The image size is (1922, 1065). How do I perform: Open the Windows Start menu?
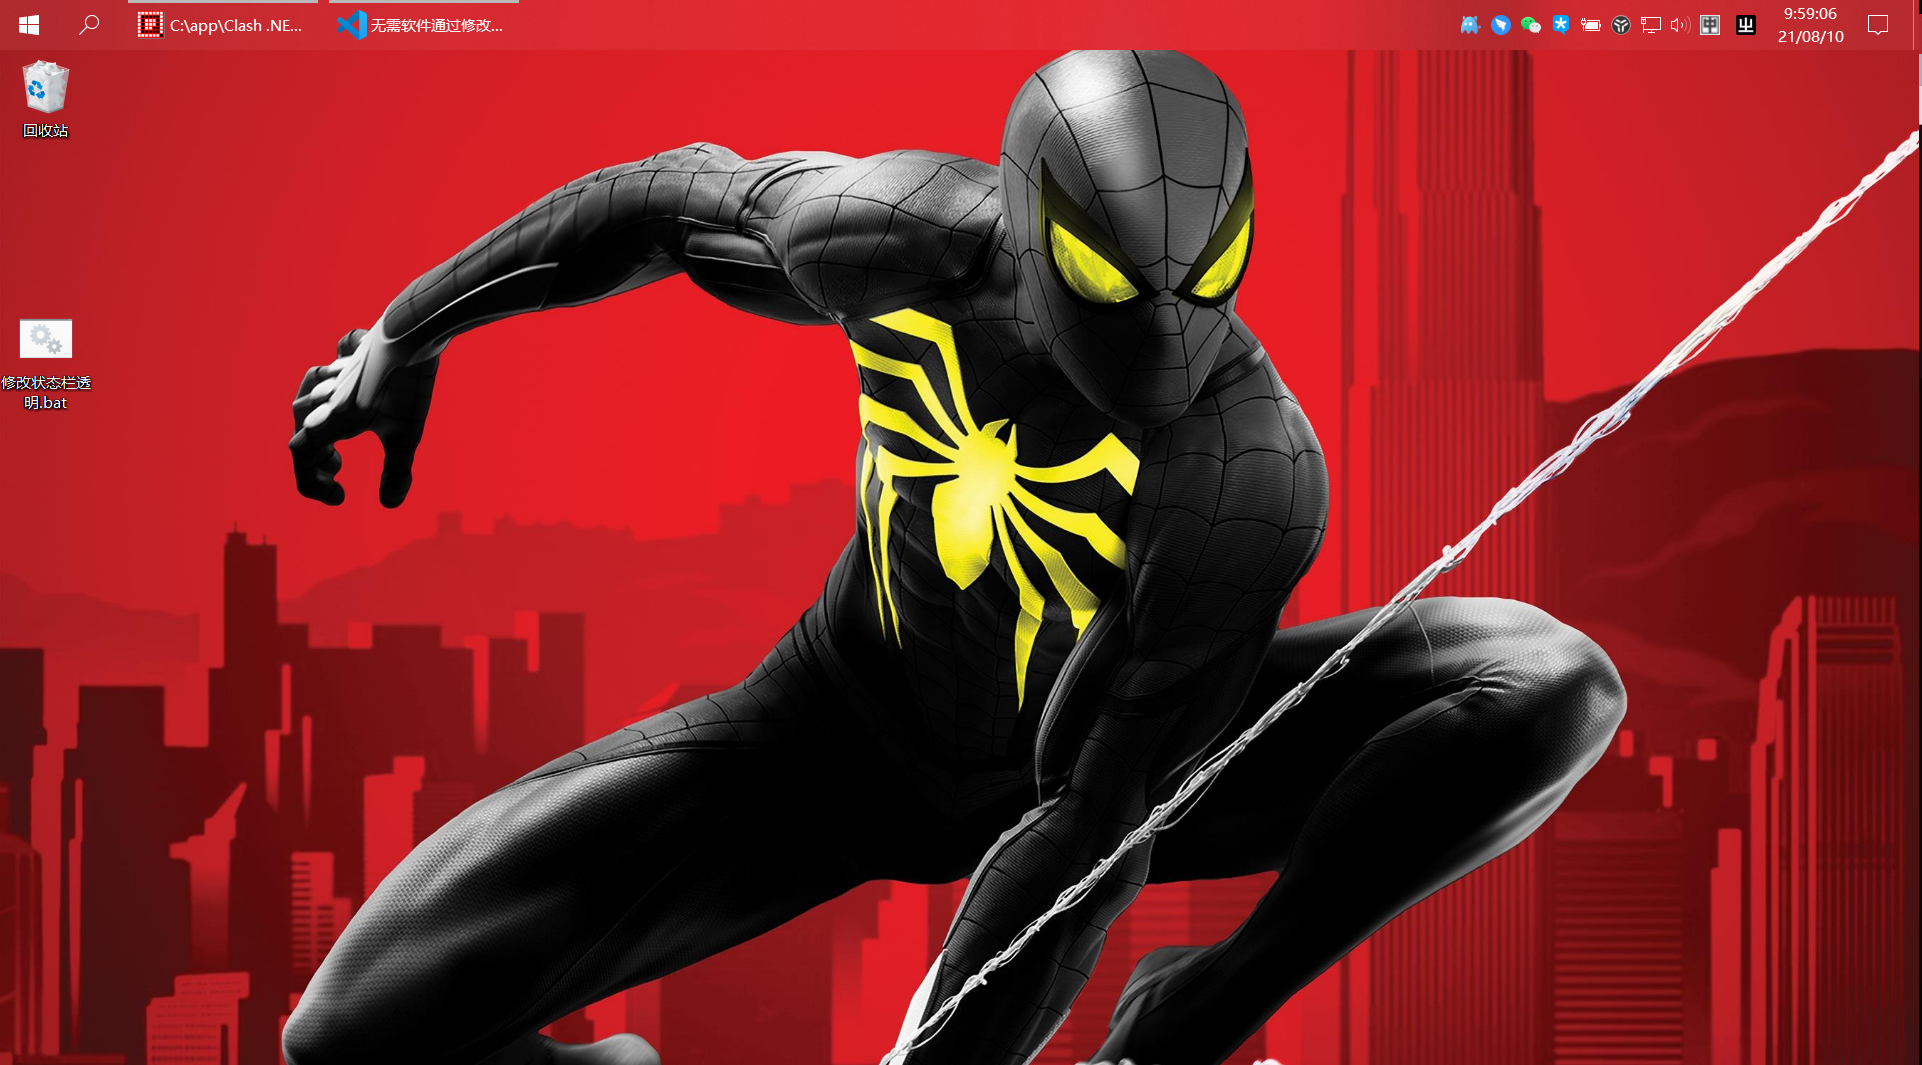click(29, 25)
